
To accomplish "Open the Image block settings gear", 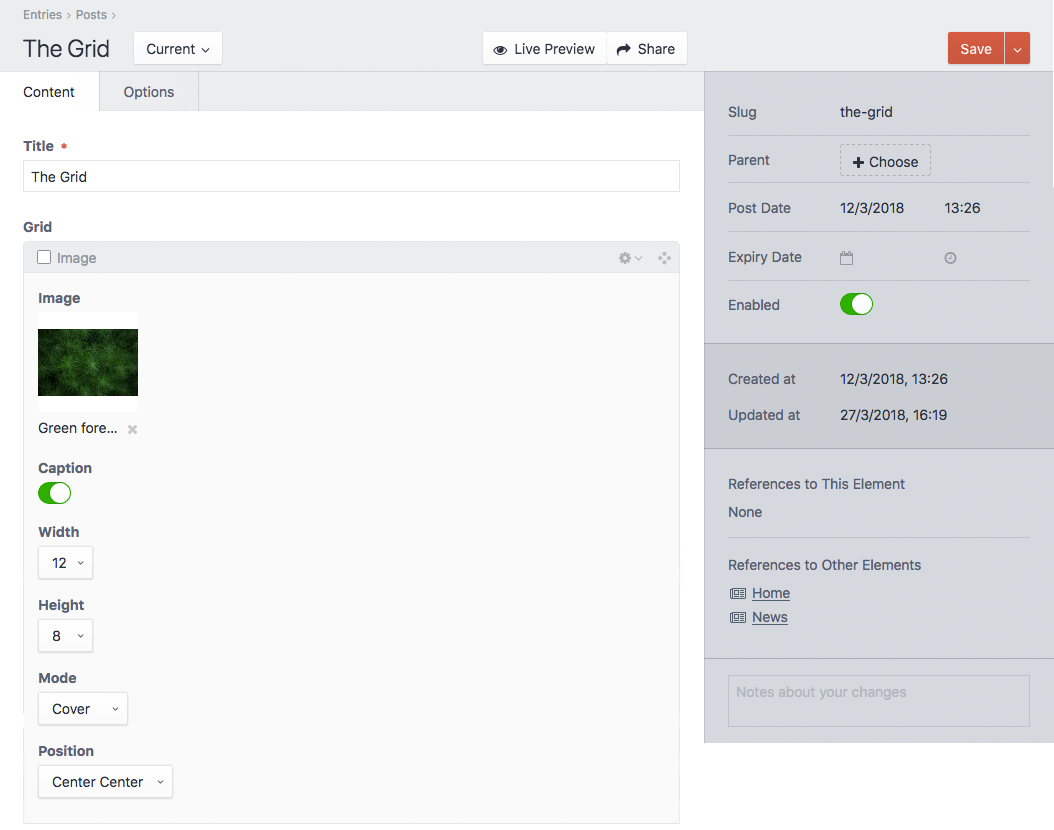I will [625, 257].
